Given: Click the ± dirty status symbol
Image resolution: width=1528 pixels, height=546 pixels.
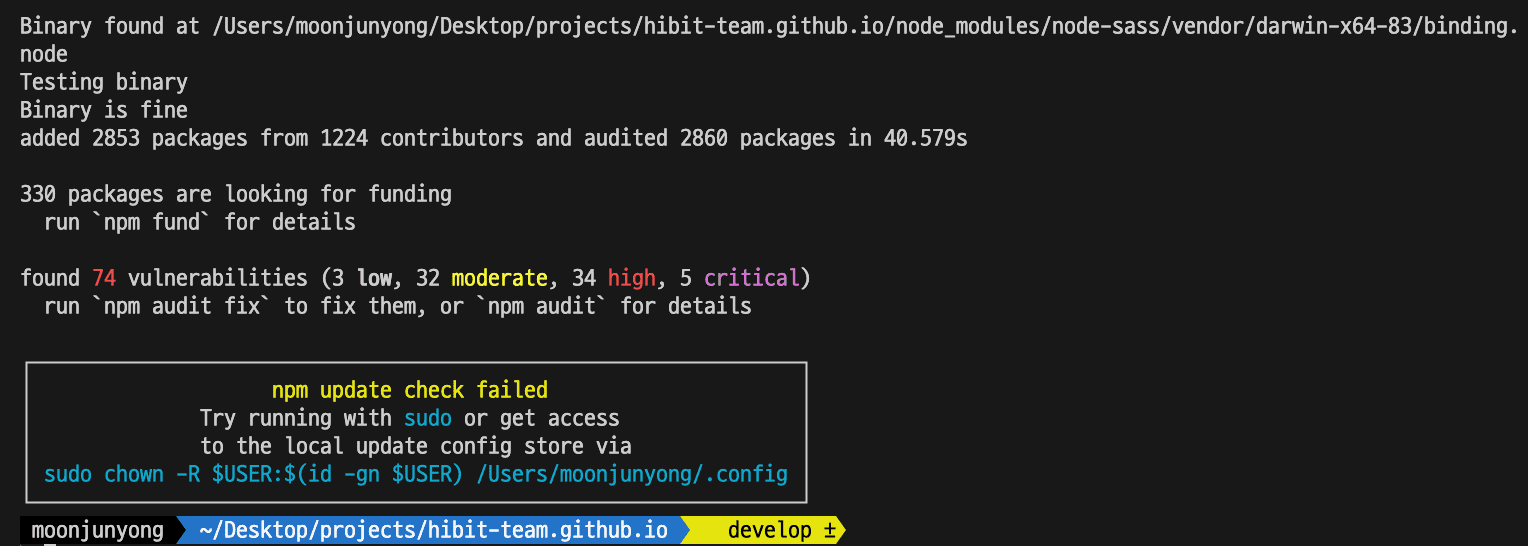Looking at the screenshot, I should click(829, 530).
